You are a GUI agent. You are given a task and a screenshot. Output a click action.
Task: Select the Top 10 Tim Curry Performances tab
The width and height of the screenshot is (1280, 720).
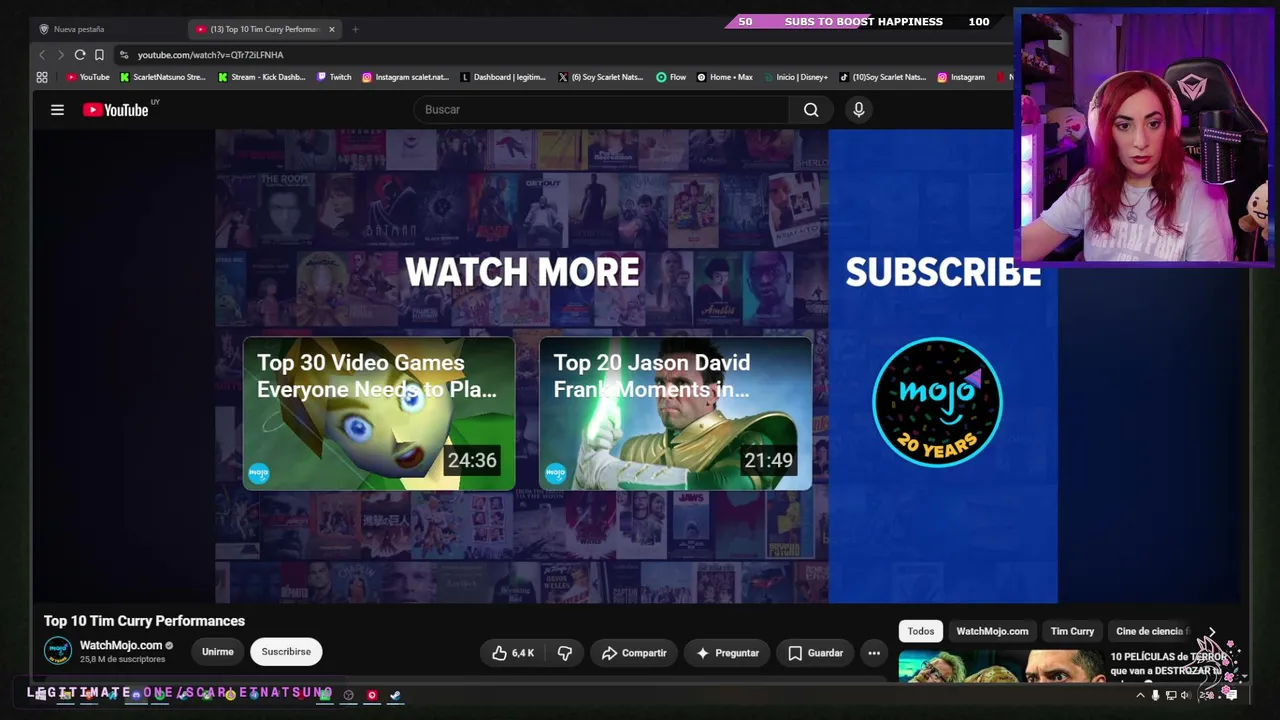point(265,29)
